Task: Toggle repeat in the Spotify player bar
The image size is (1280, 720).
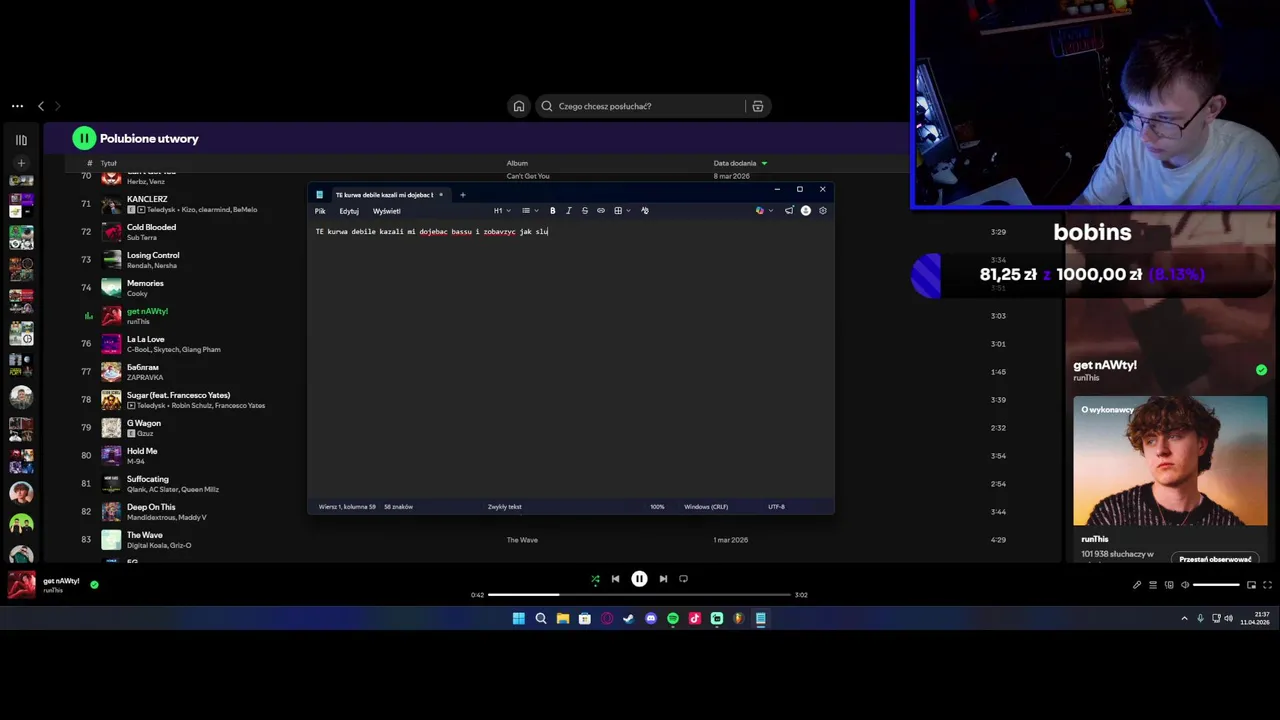Action: 683,578
